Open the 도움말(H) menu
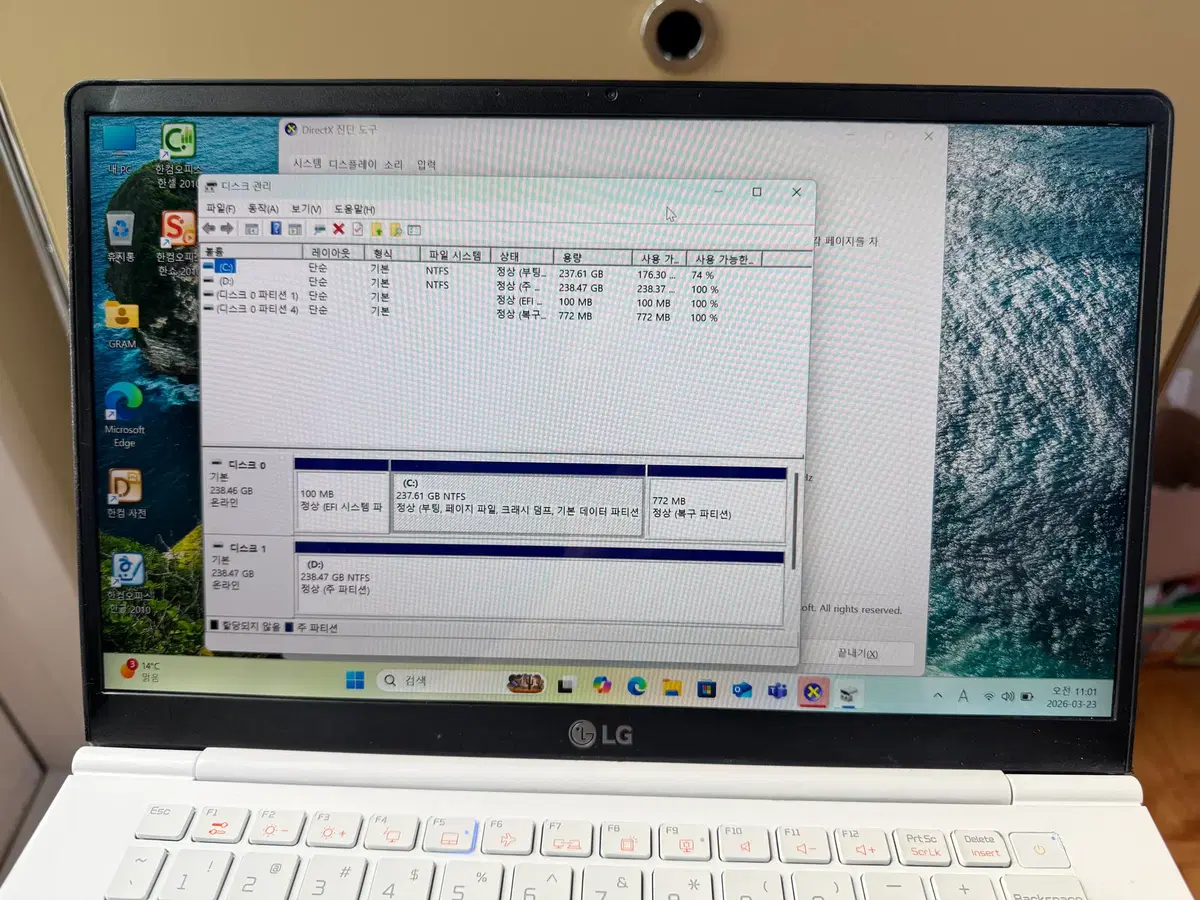Viewport: 1200px width, 900px height. point(354,209)
